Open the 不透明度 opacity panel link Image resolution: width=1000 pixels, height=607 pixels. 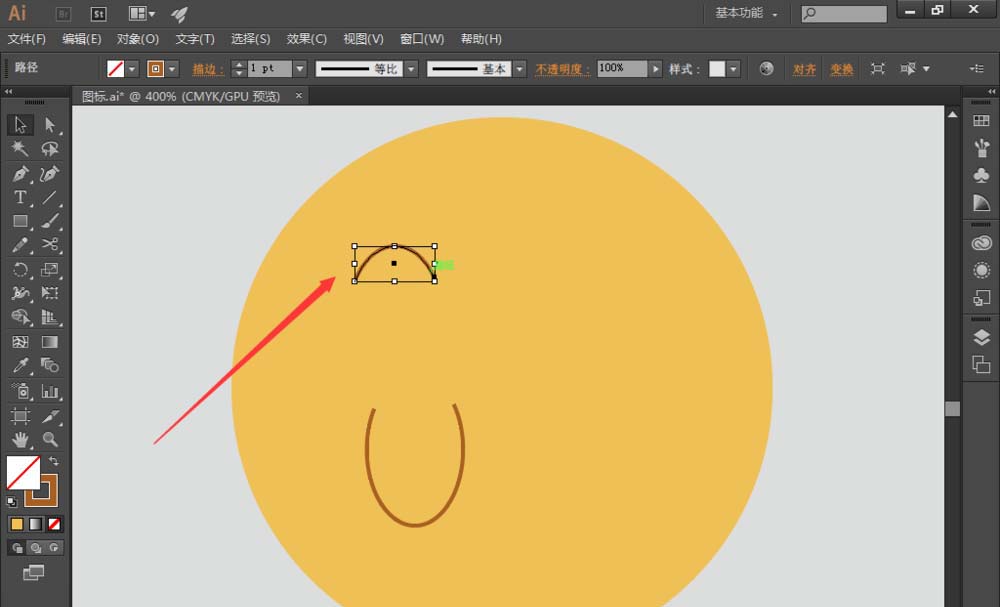[x=562, y=69]
